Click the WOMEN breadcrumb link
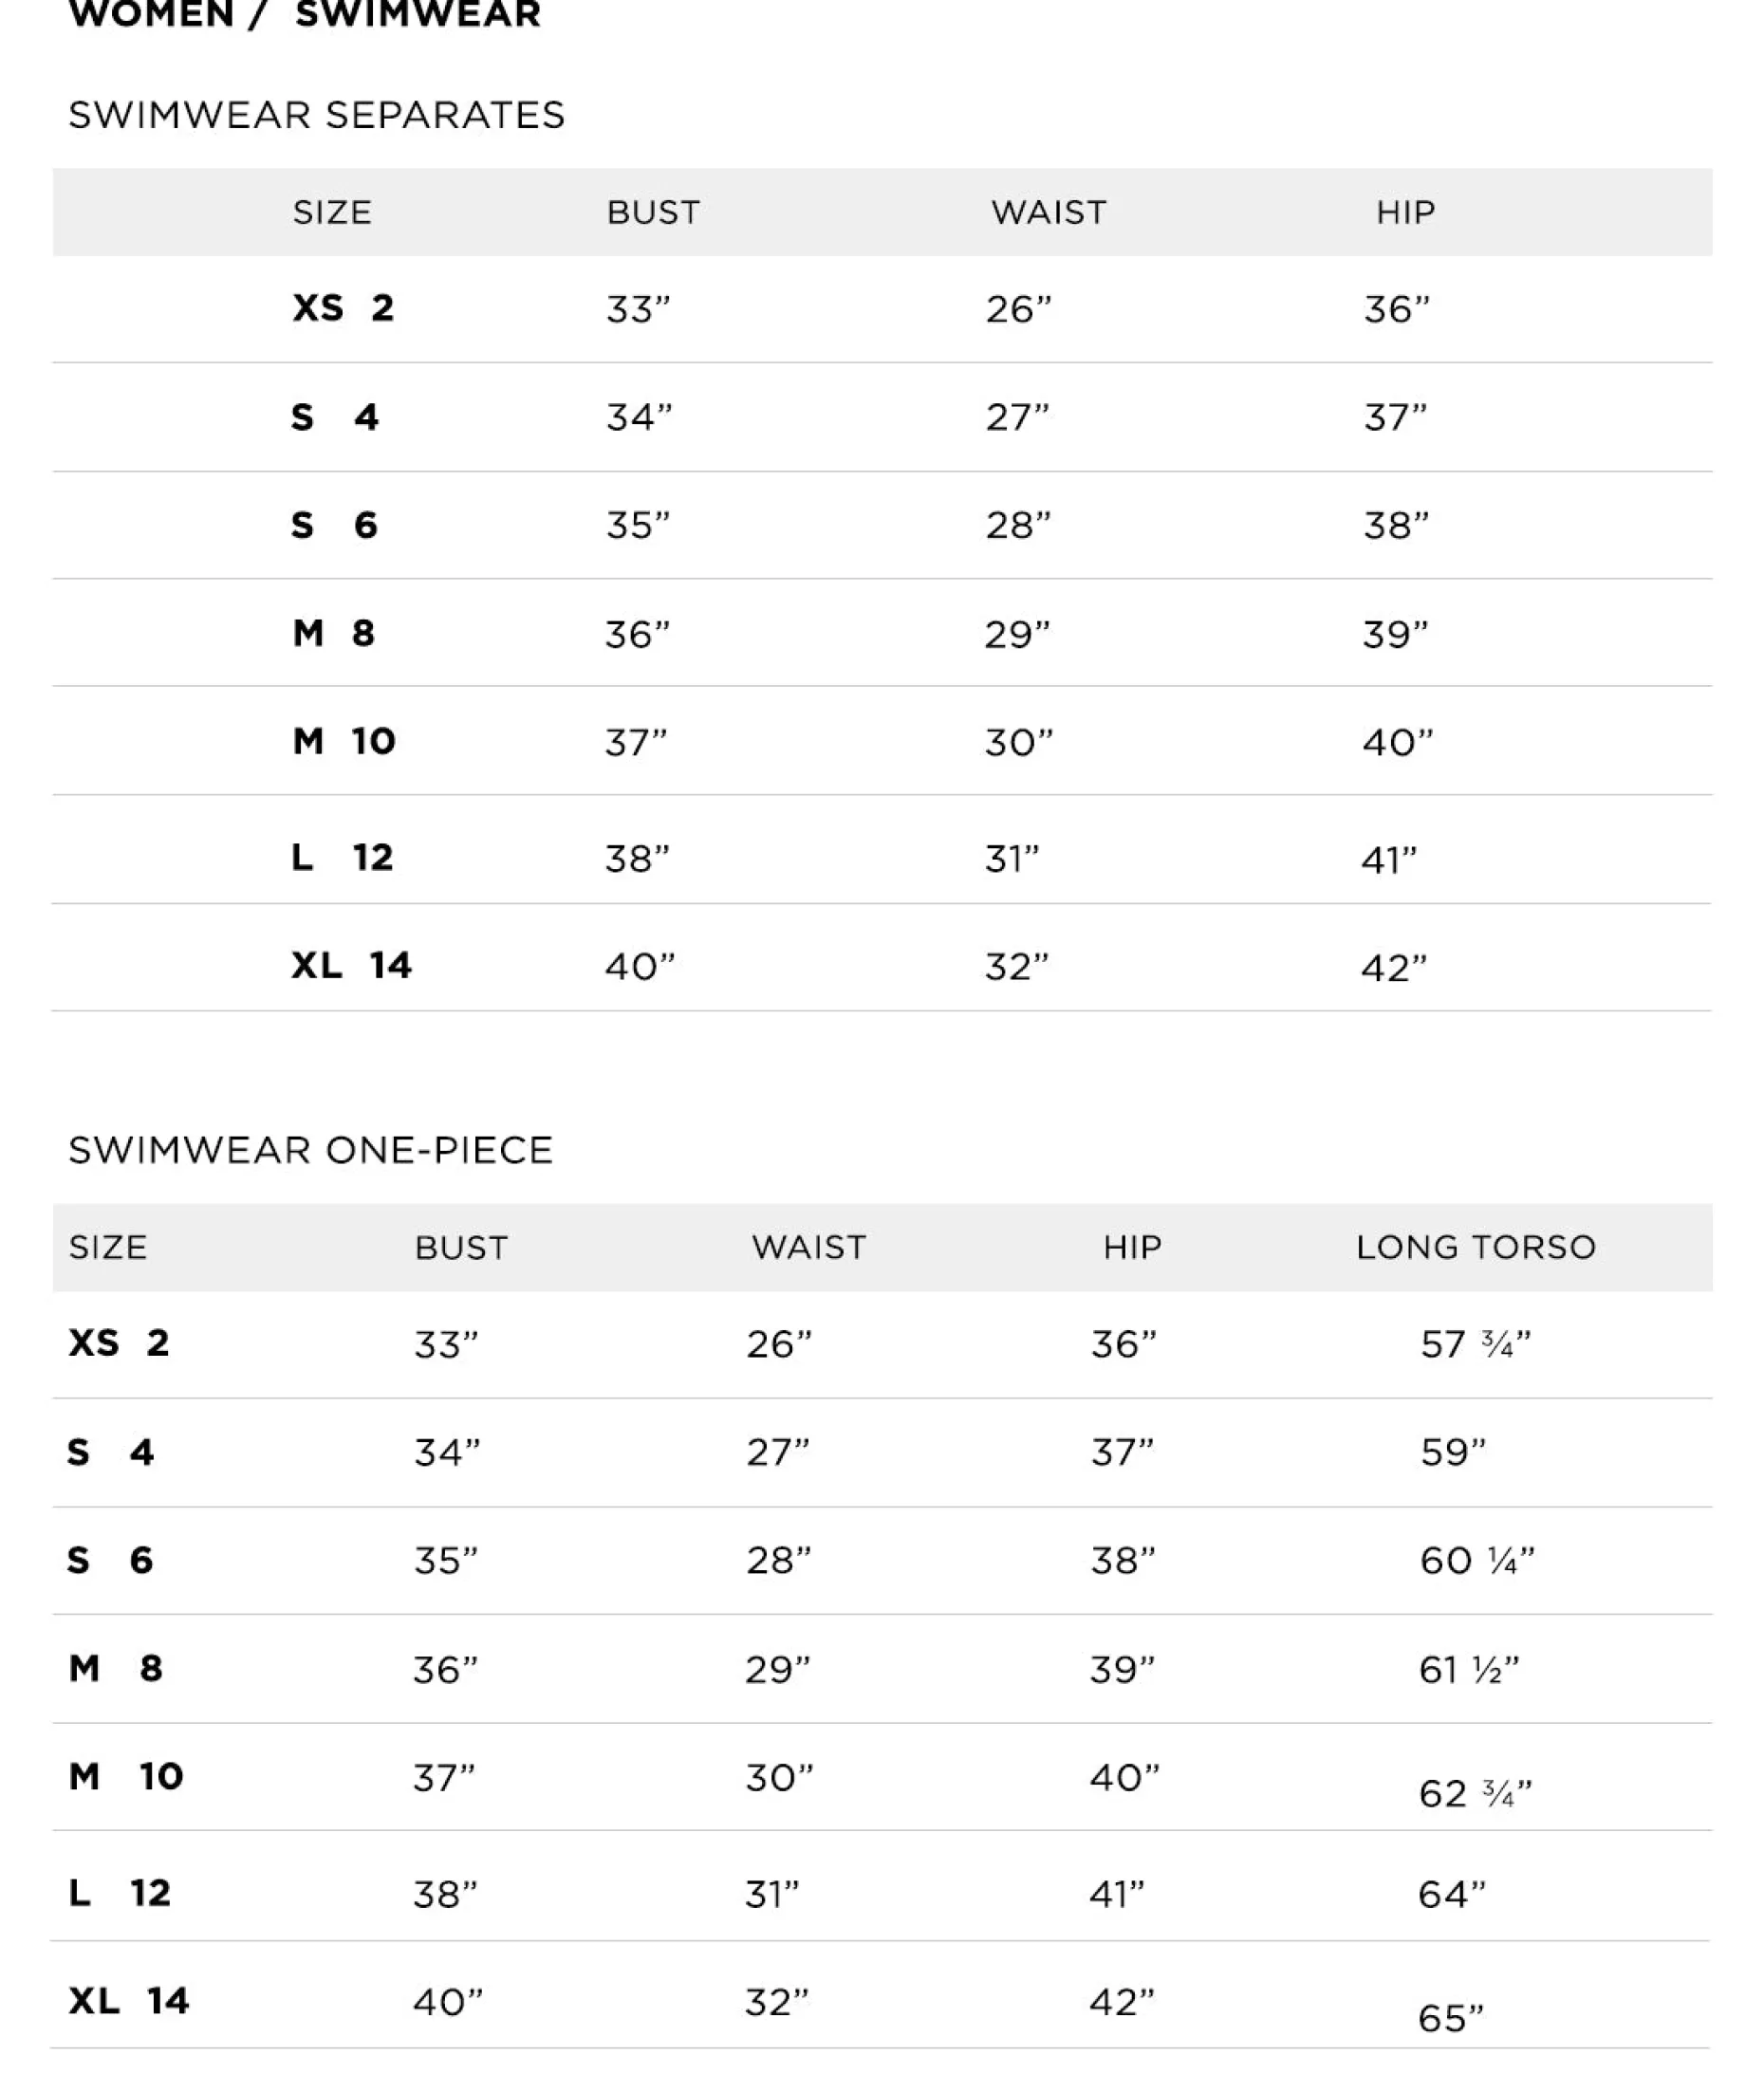This screenshot has height=2092, width=1764. tap(150, 14)
